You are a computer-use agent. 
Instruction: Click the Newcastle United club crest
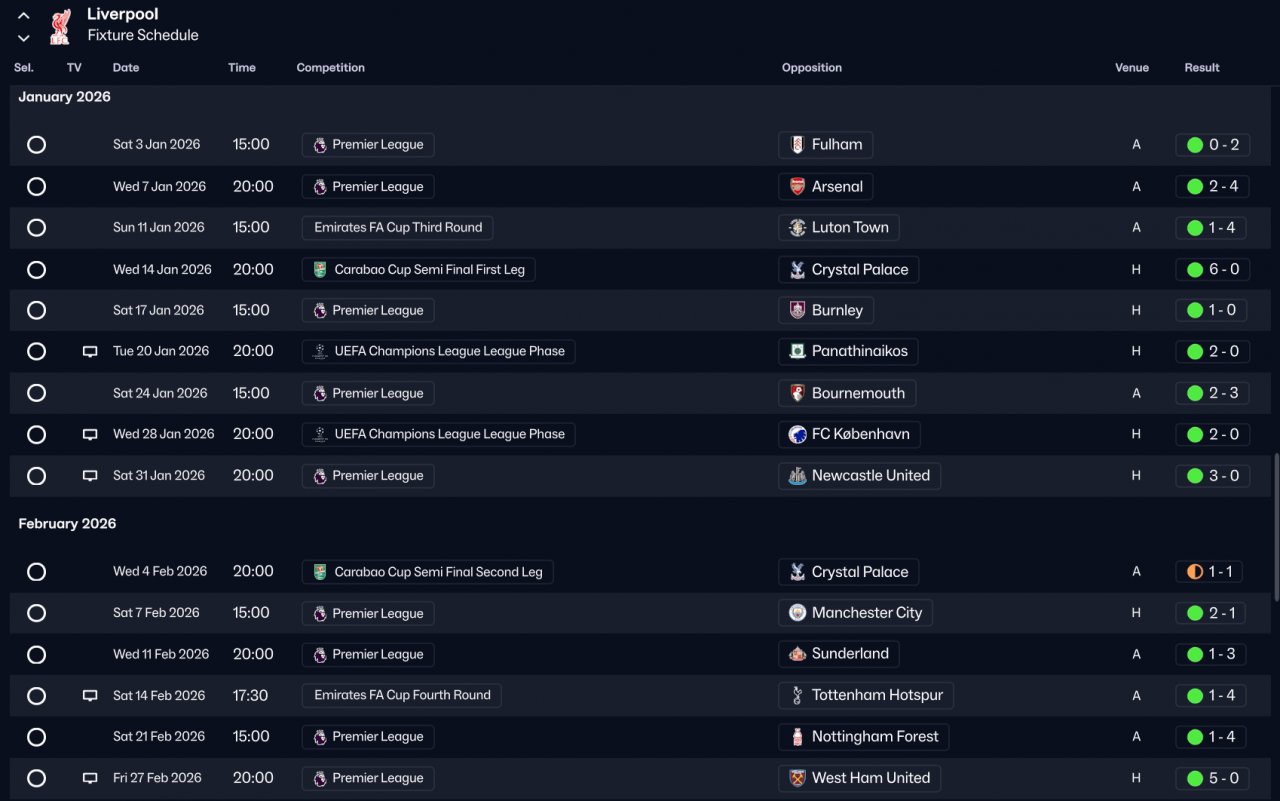[x=797, y=476]
